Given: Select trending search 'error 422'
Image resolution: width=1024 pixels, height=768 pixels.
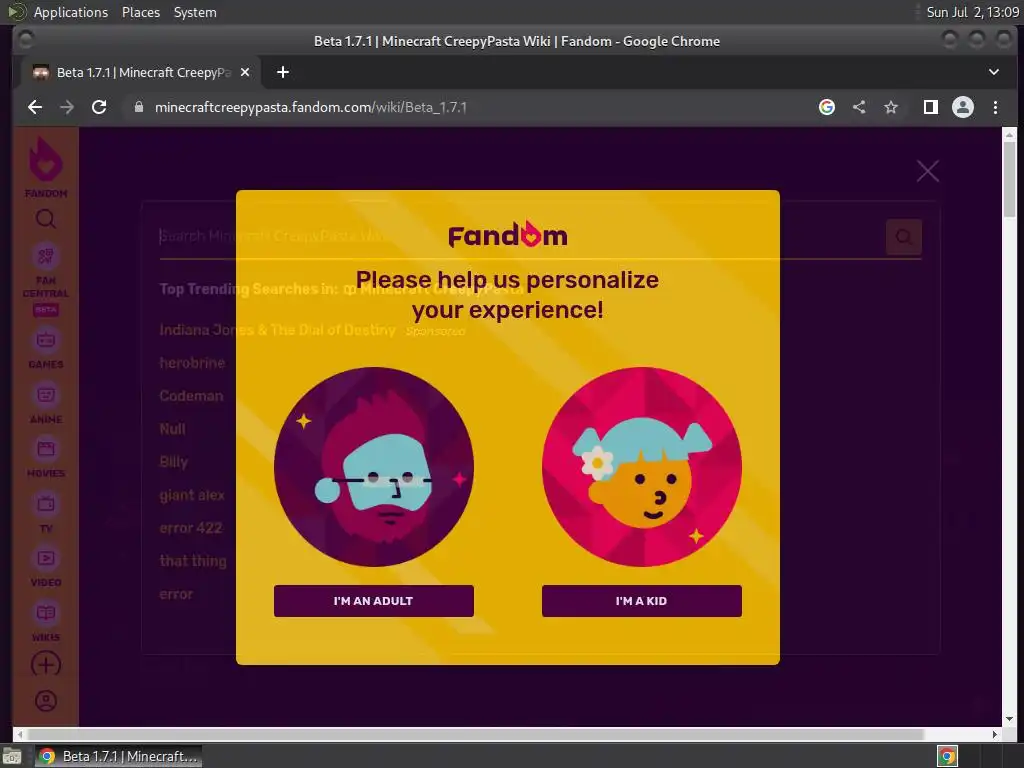Looking at the screenshot, I should [x=191, y=528].
